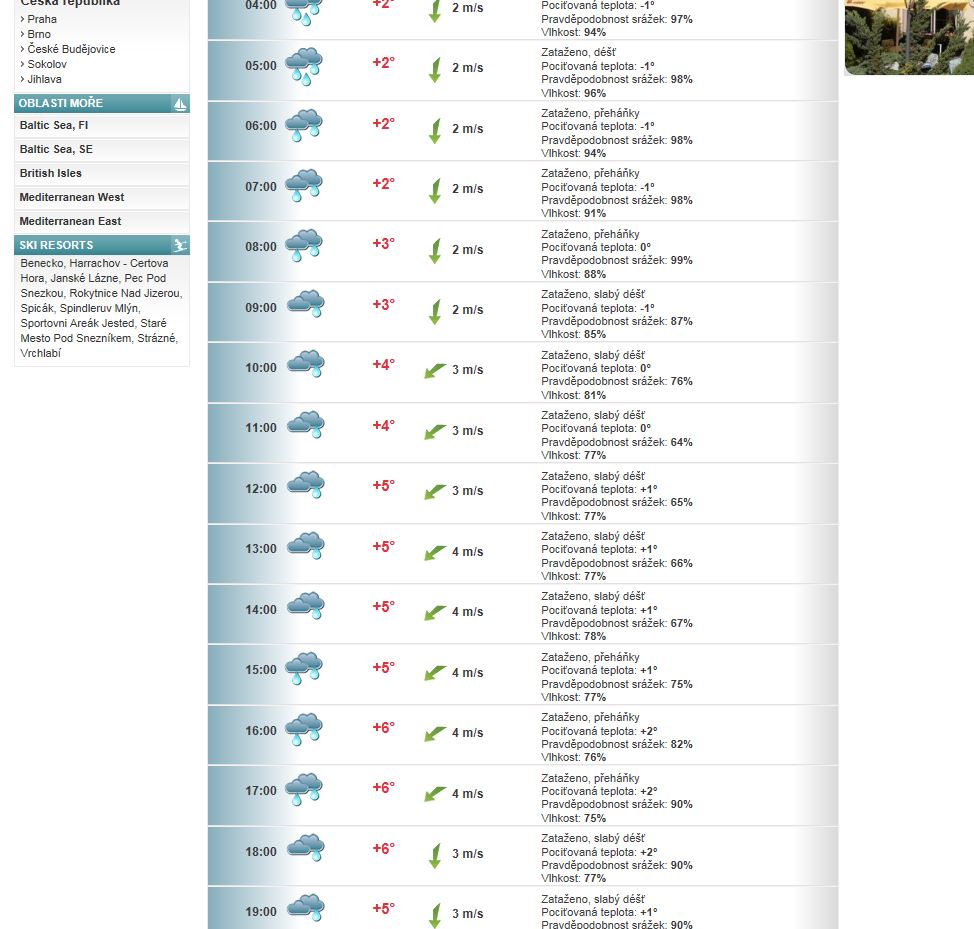Click the wind direction arrow at 16:00
This screenshot has width=974, height=929.
coord(435,734)
